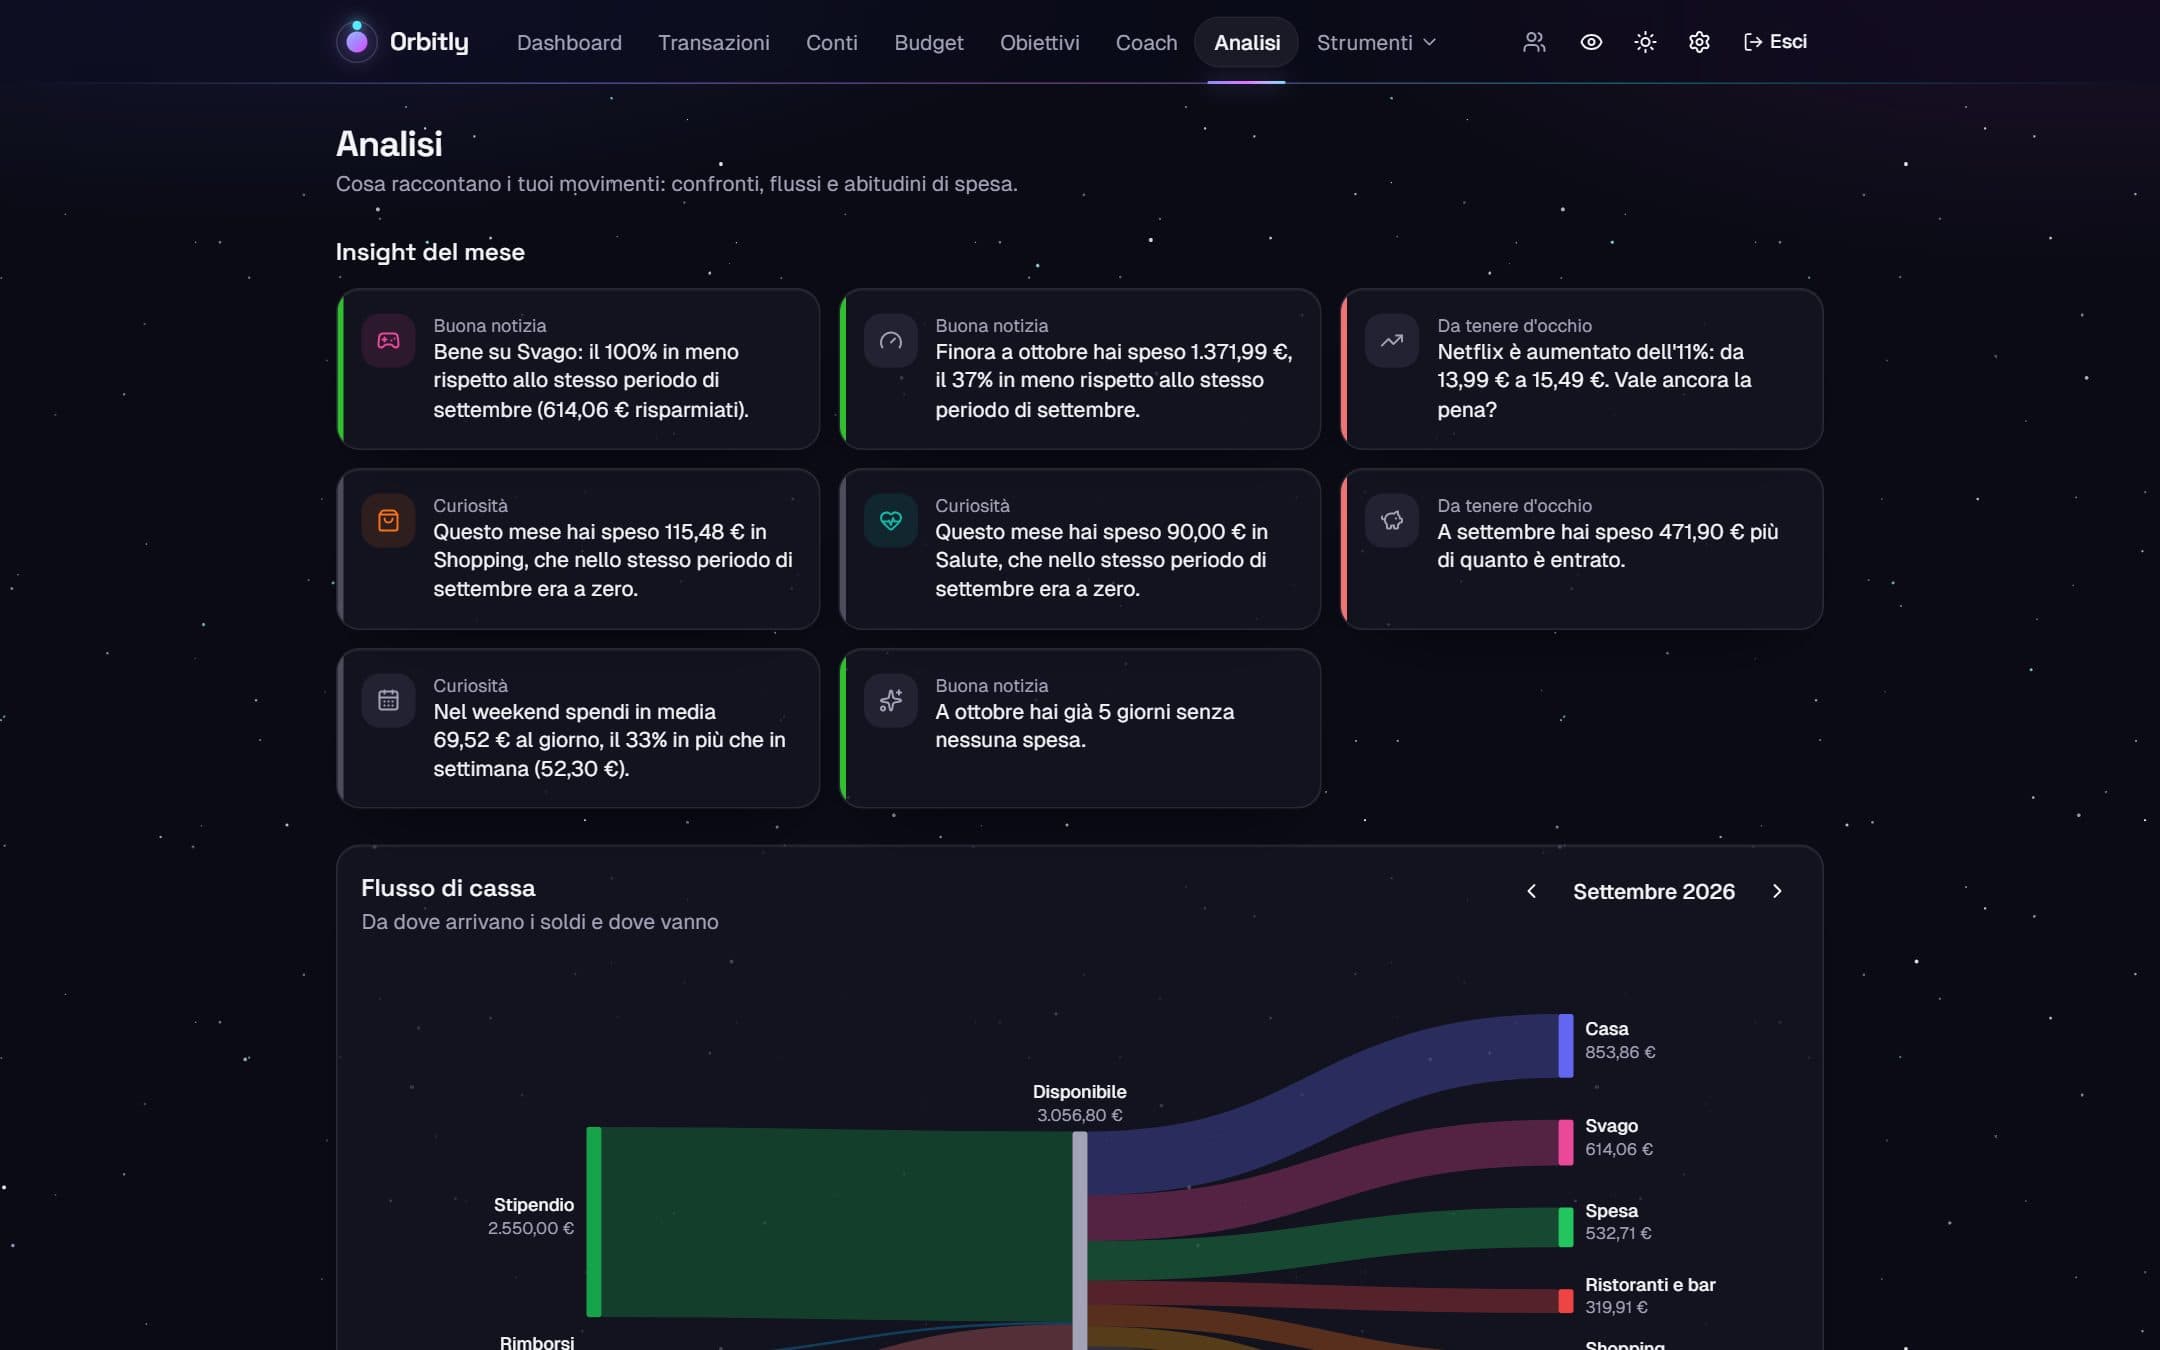Navigate to Obiettivi

[x=1040, y=42]
